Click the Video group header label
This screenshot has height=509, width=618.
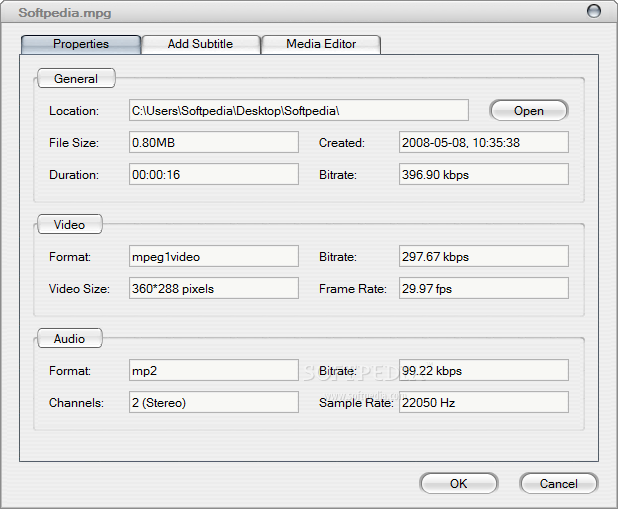70,224
